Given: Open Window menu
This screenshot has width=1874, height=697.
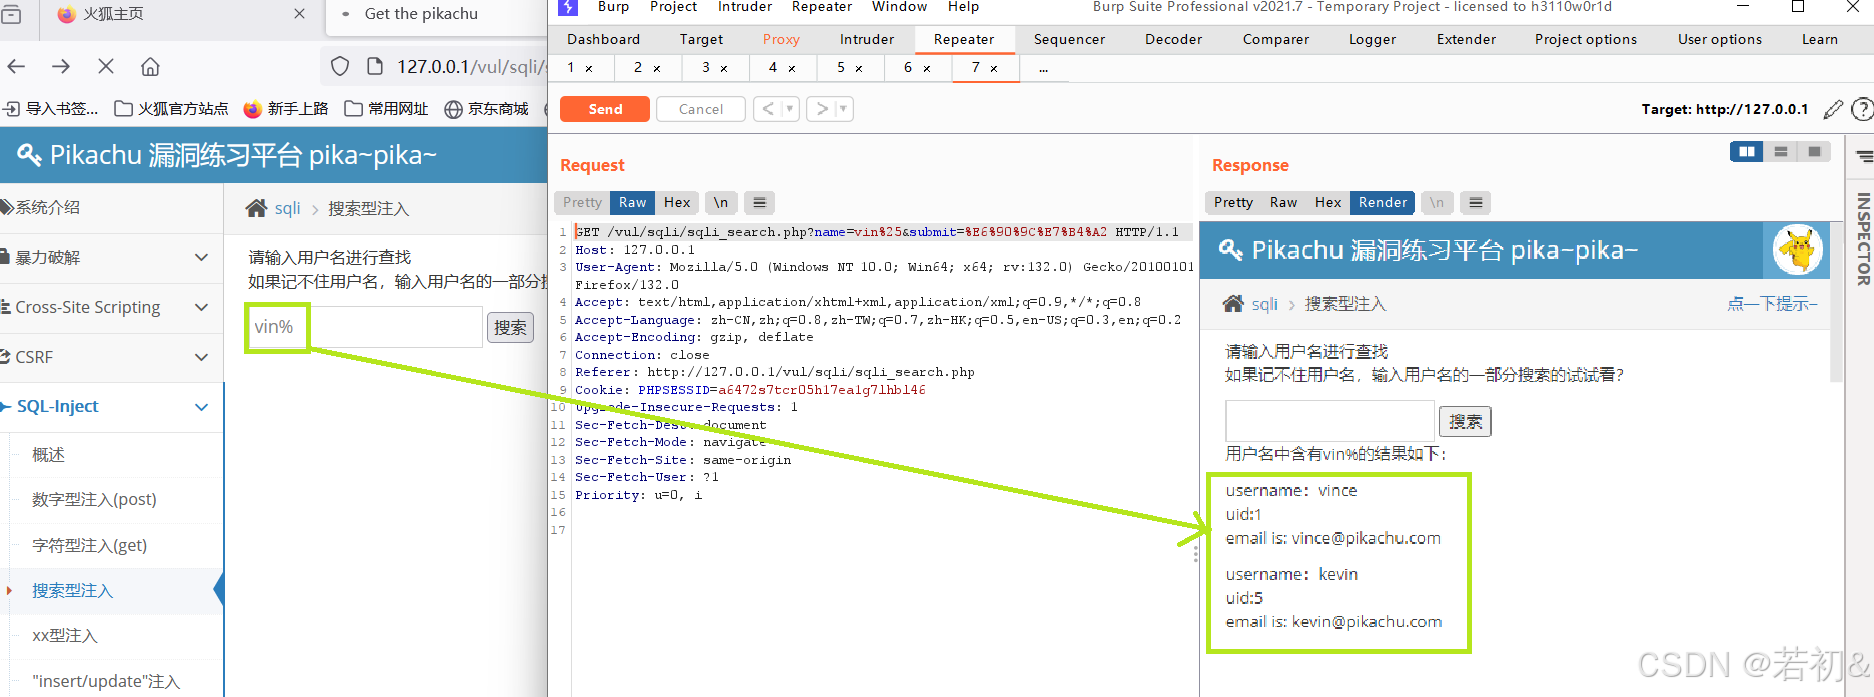Looking at the screenshot, I should point(899,7).
